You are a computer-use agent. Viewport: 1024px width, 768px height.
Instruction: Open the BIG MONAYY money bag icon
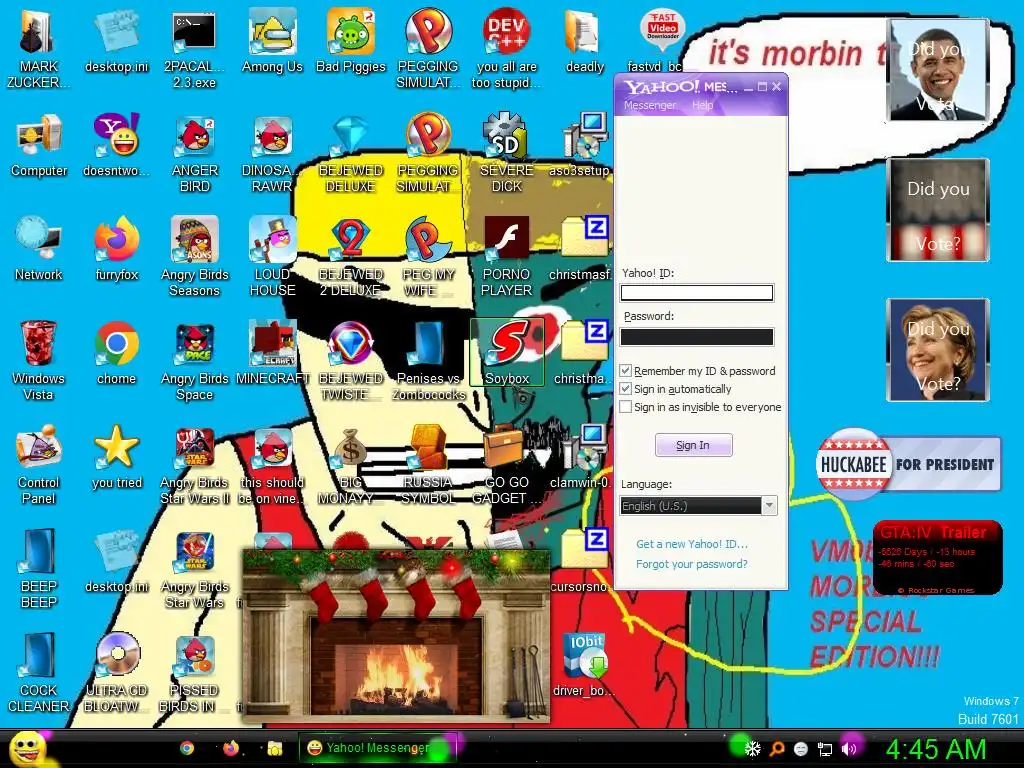351,465
